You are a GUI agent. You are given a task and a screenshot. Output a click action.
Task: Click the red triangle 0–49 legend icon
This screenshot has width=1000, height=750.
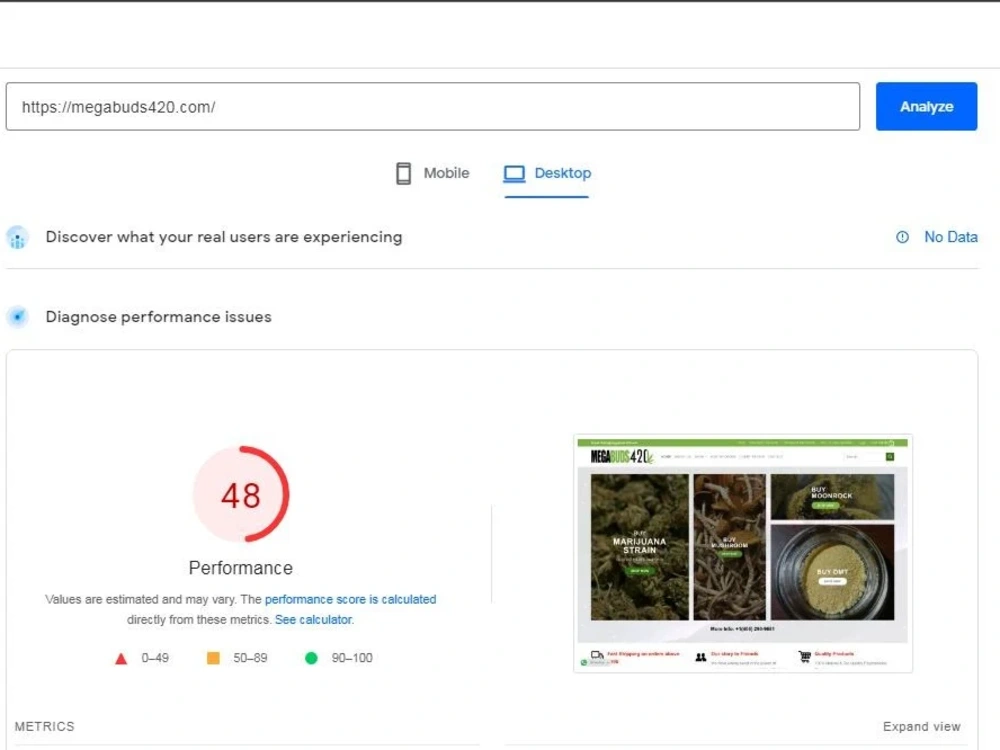pos(121,659)
